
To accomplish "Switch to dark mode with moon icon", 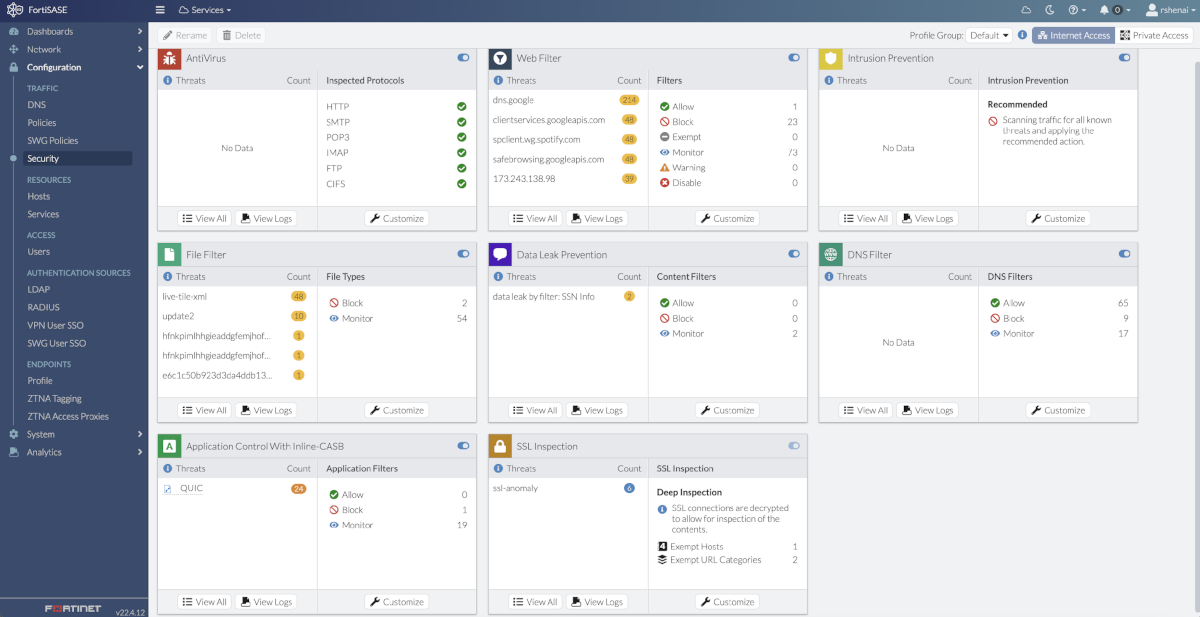I will (x=1050, y=9).
